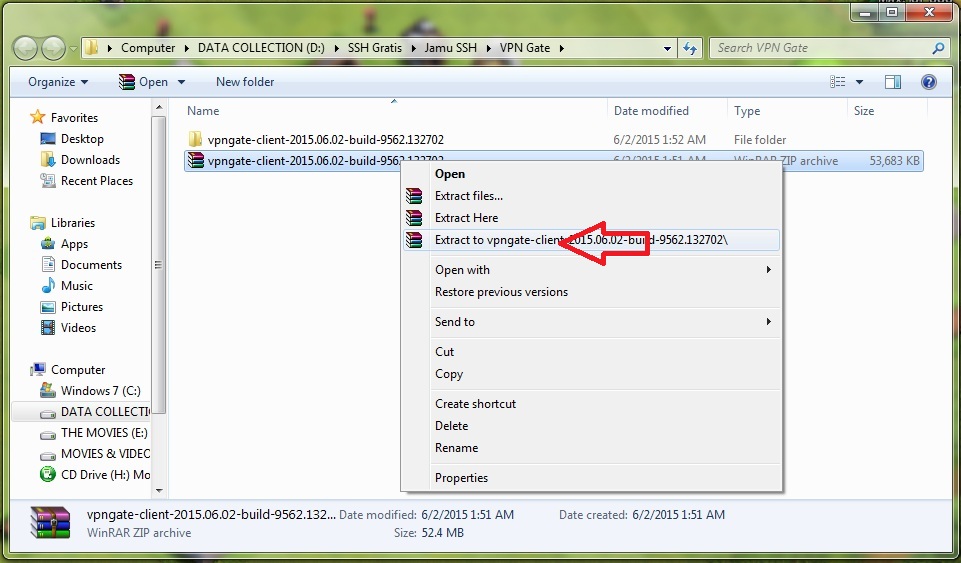Select the vpngate-client file folder row

553,140
